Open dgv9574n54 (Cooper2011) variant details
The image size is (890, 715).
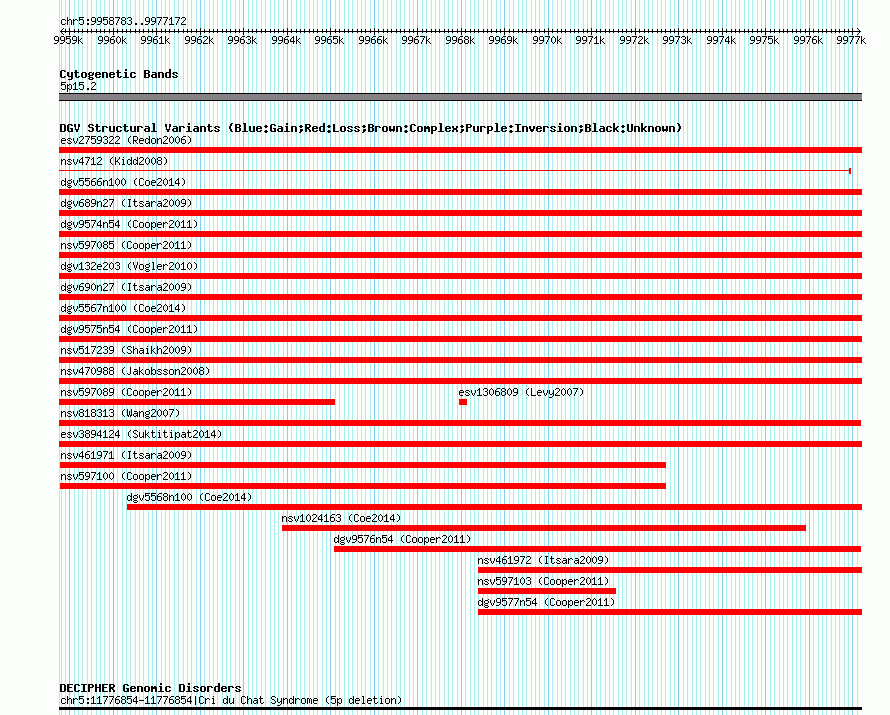point(129,224)
